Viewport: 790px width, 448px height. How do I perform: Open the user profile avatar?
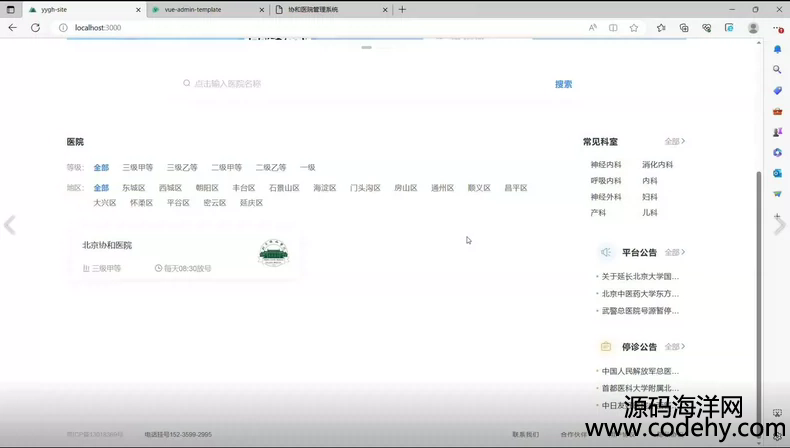coord(753,28)
